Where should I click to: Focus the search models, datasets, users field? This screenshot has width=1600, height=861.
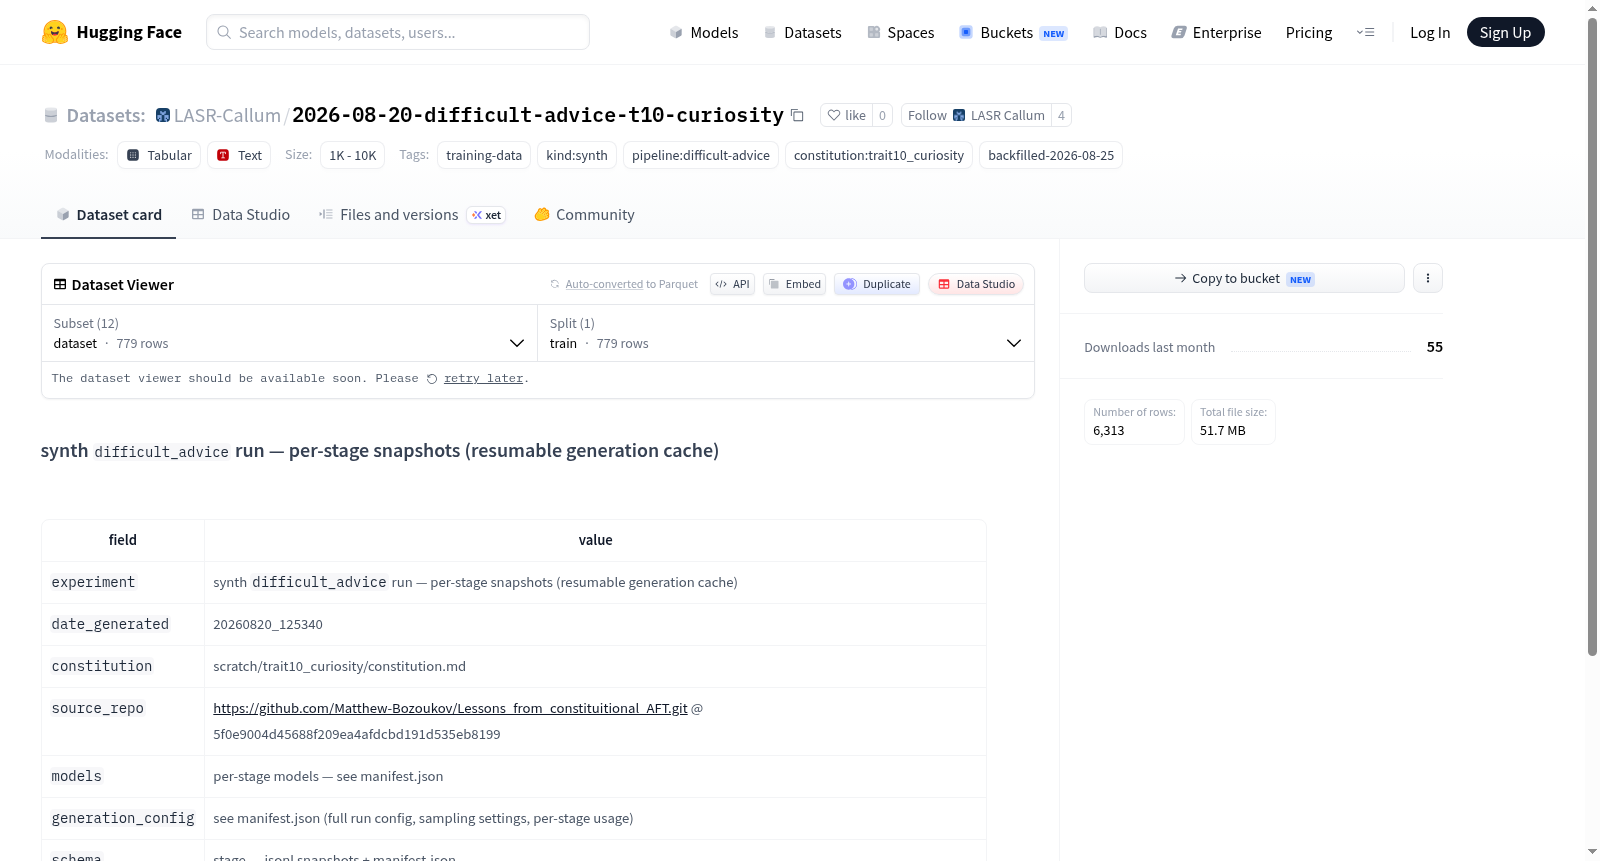pos(398,32)
